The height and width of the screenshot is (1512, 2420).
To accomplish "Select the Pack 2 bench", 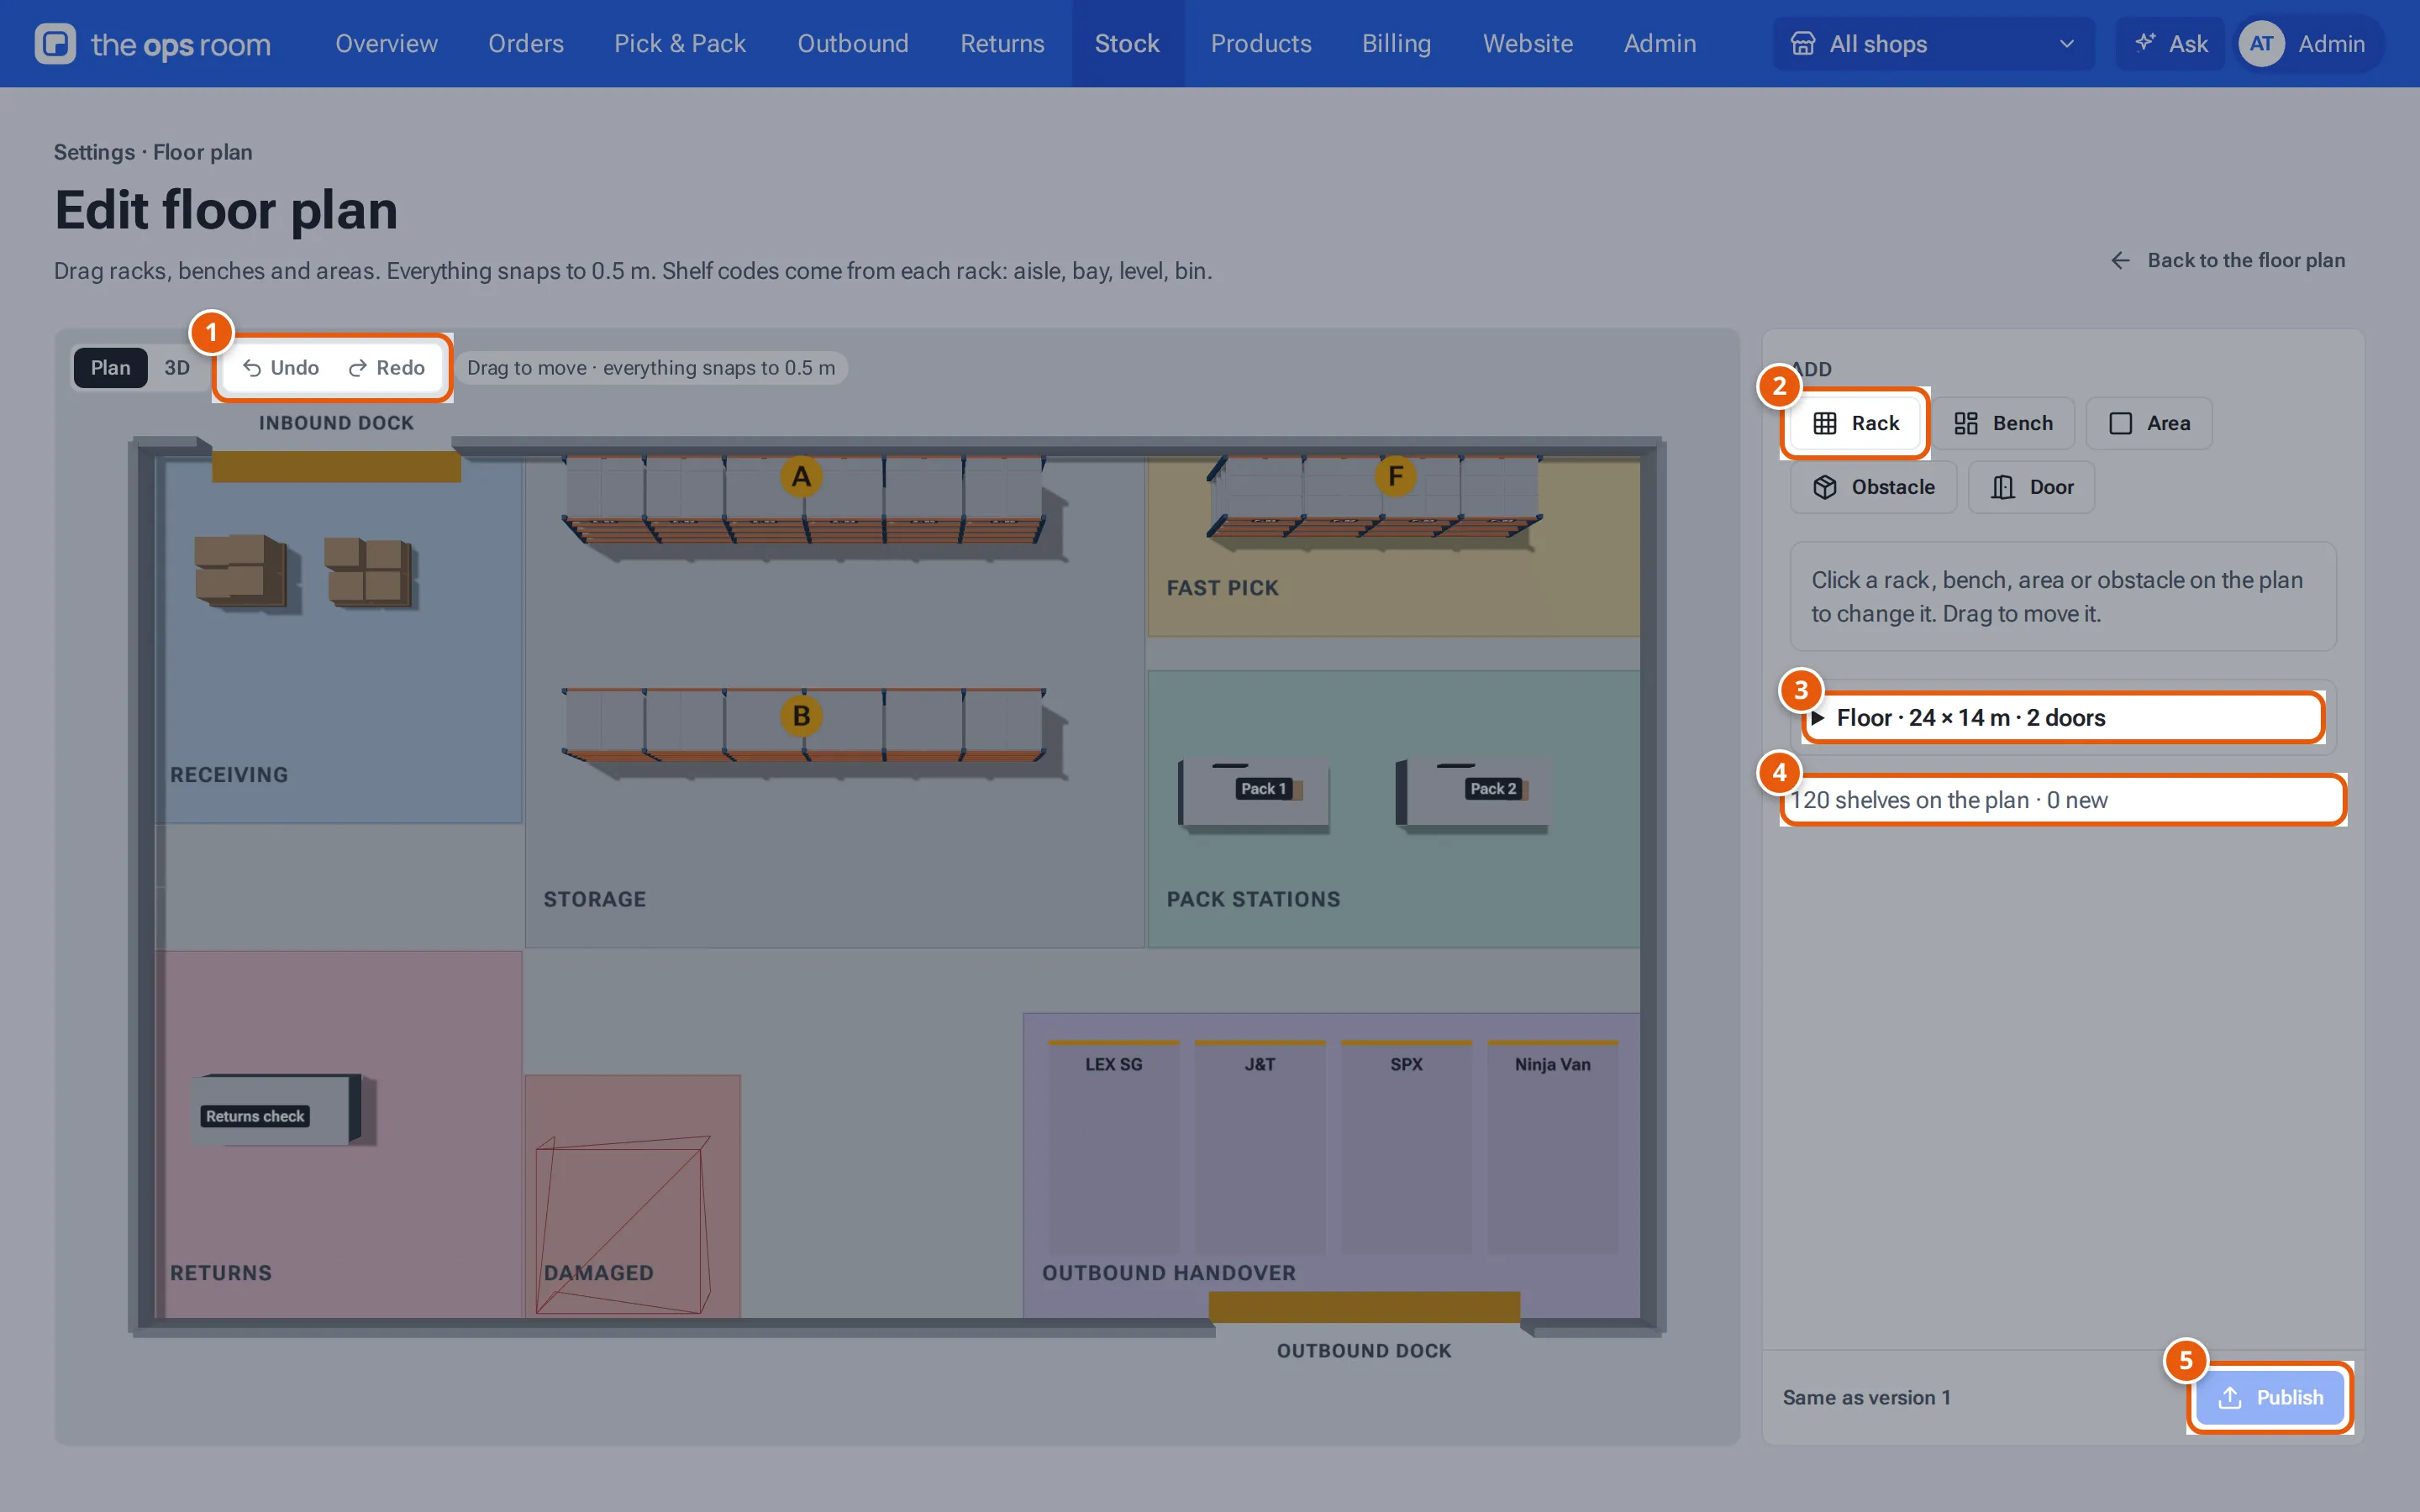I will [x=1472, y=793].
